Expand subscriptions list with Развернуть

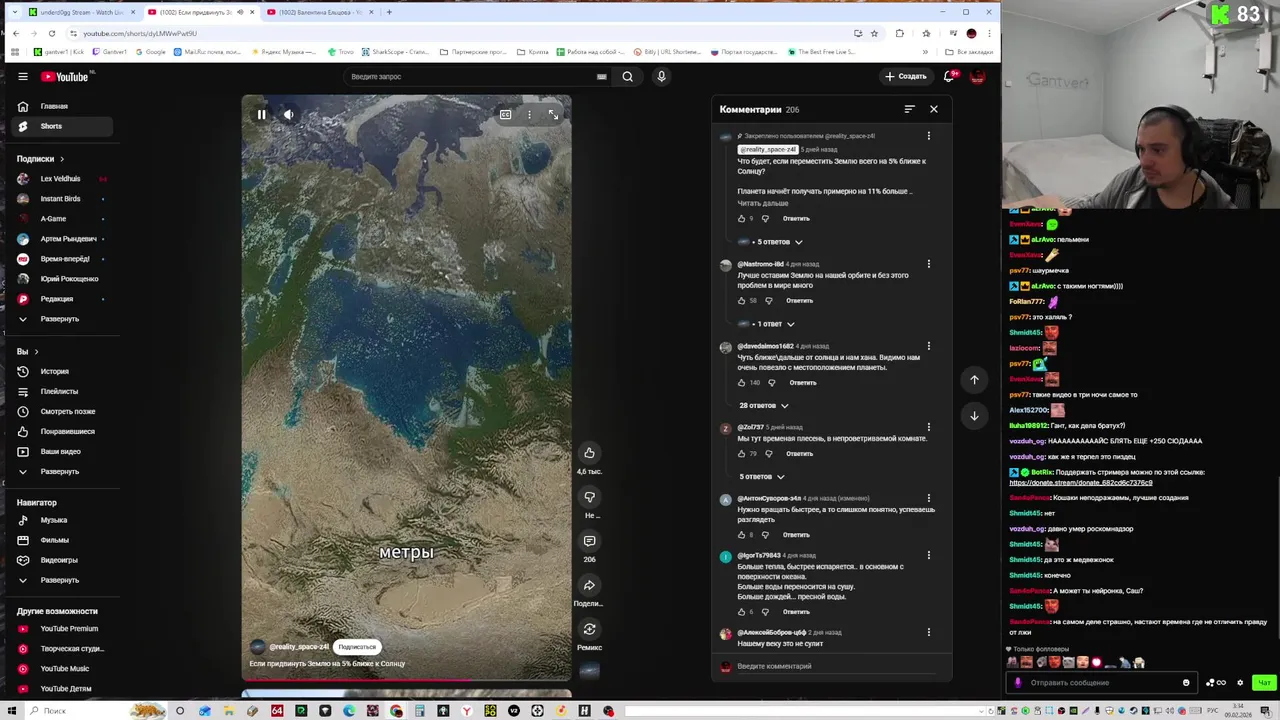(x=62, y=319)
